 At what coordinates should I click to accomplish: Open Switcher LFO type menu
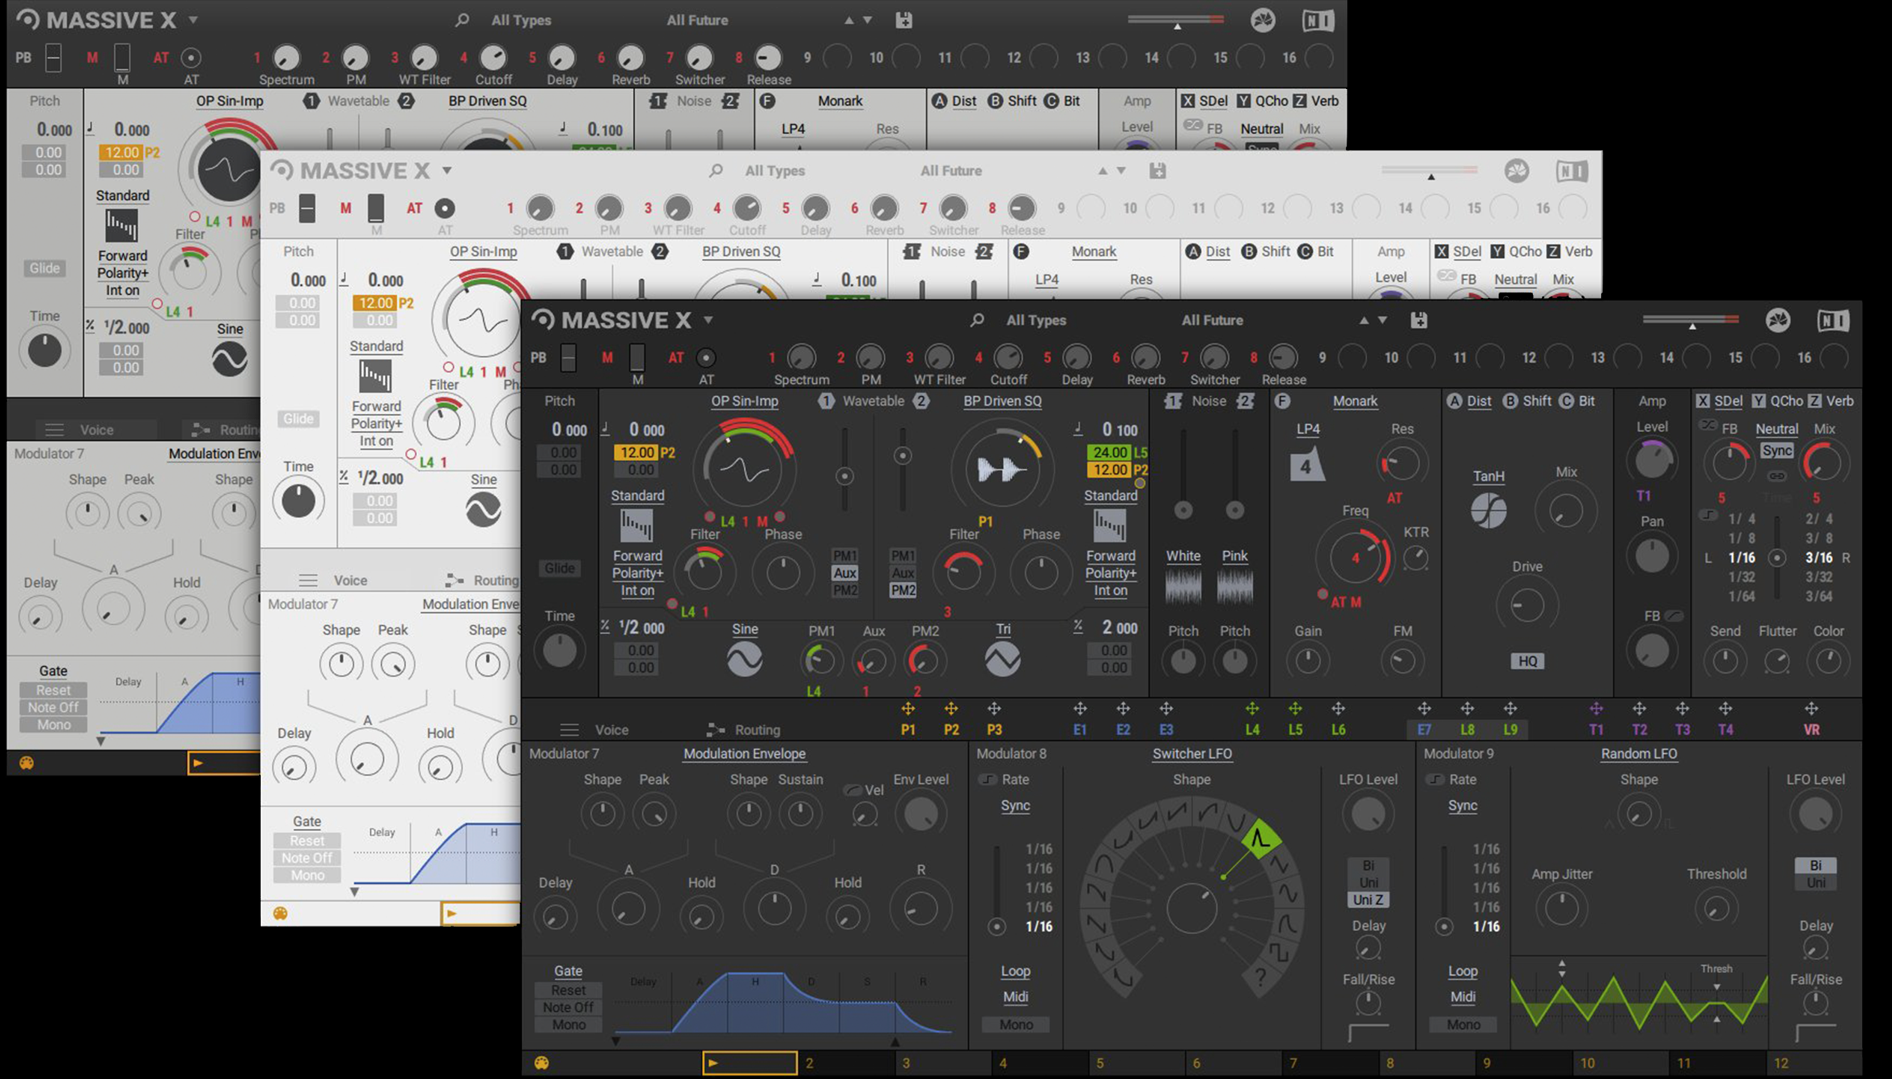click(x=1192, y=754)
